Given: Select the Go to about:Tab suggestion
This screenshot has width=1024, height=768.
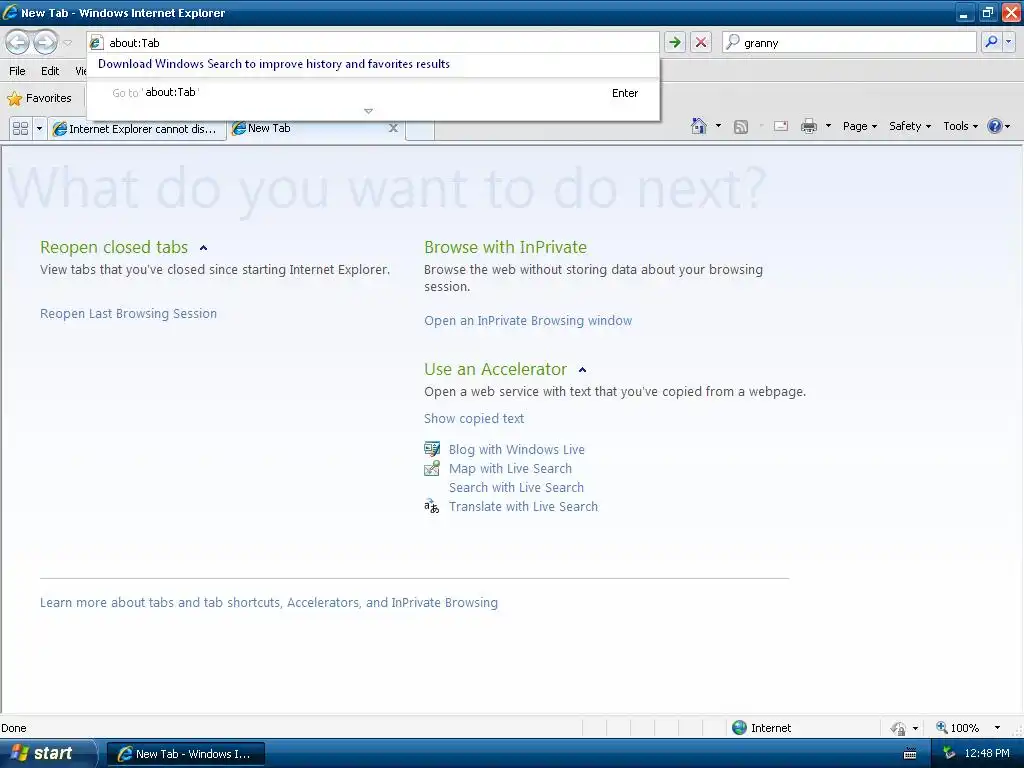Looking at the screenshot, I should pos(373,93).
